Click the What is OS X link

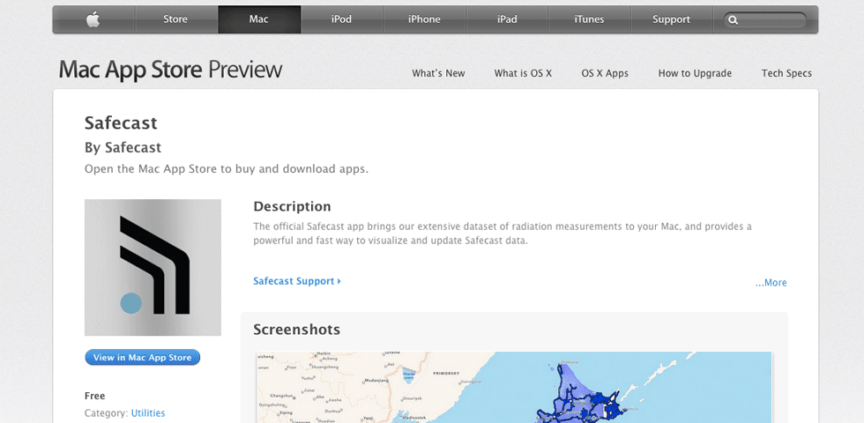pyautogui.click(x=523, y=73)
